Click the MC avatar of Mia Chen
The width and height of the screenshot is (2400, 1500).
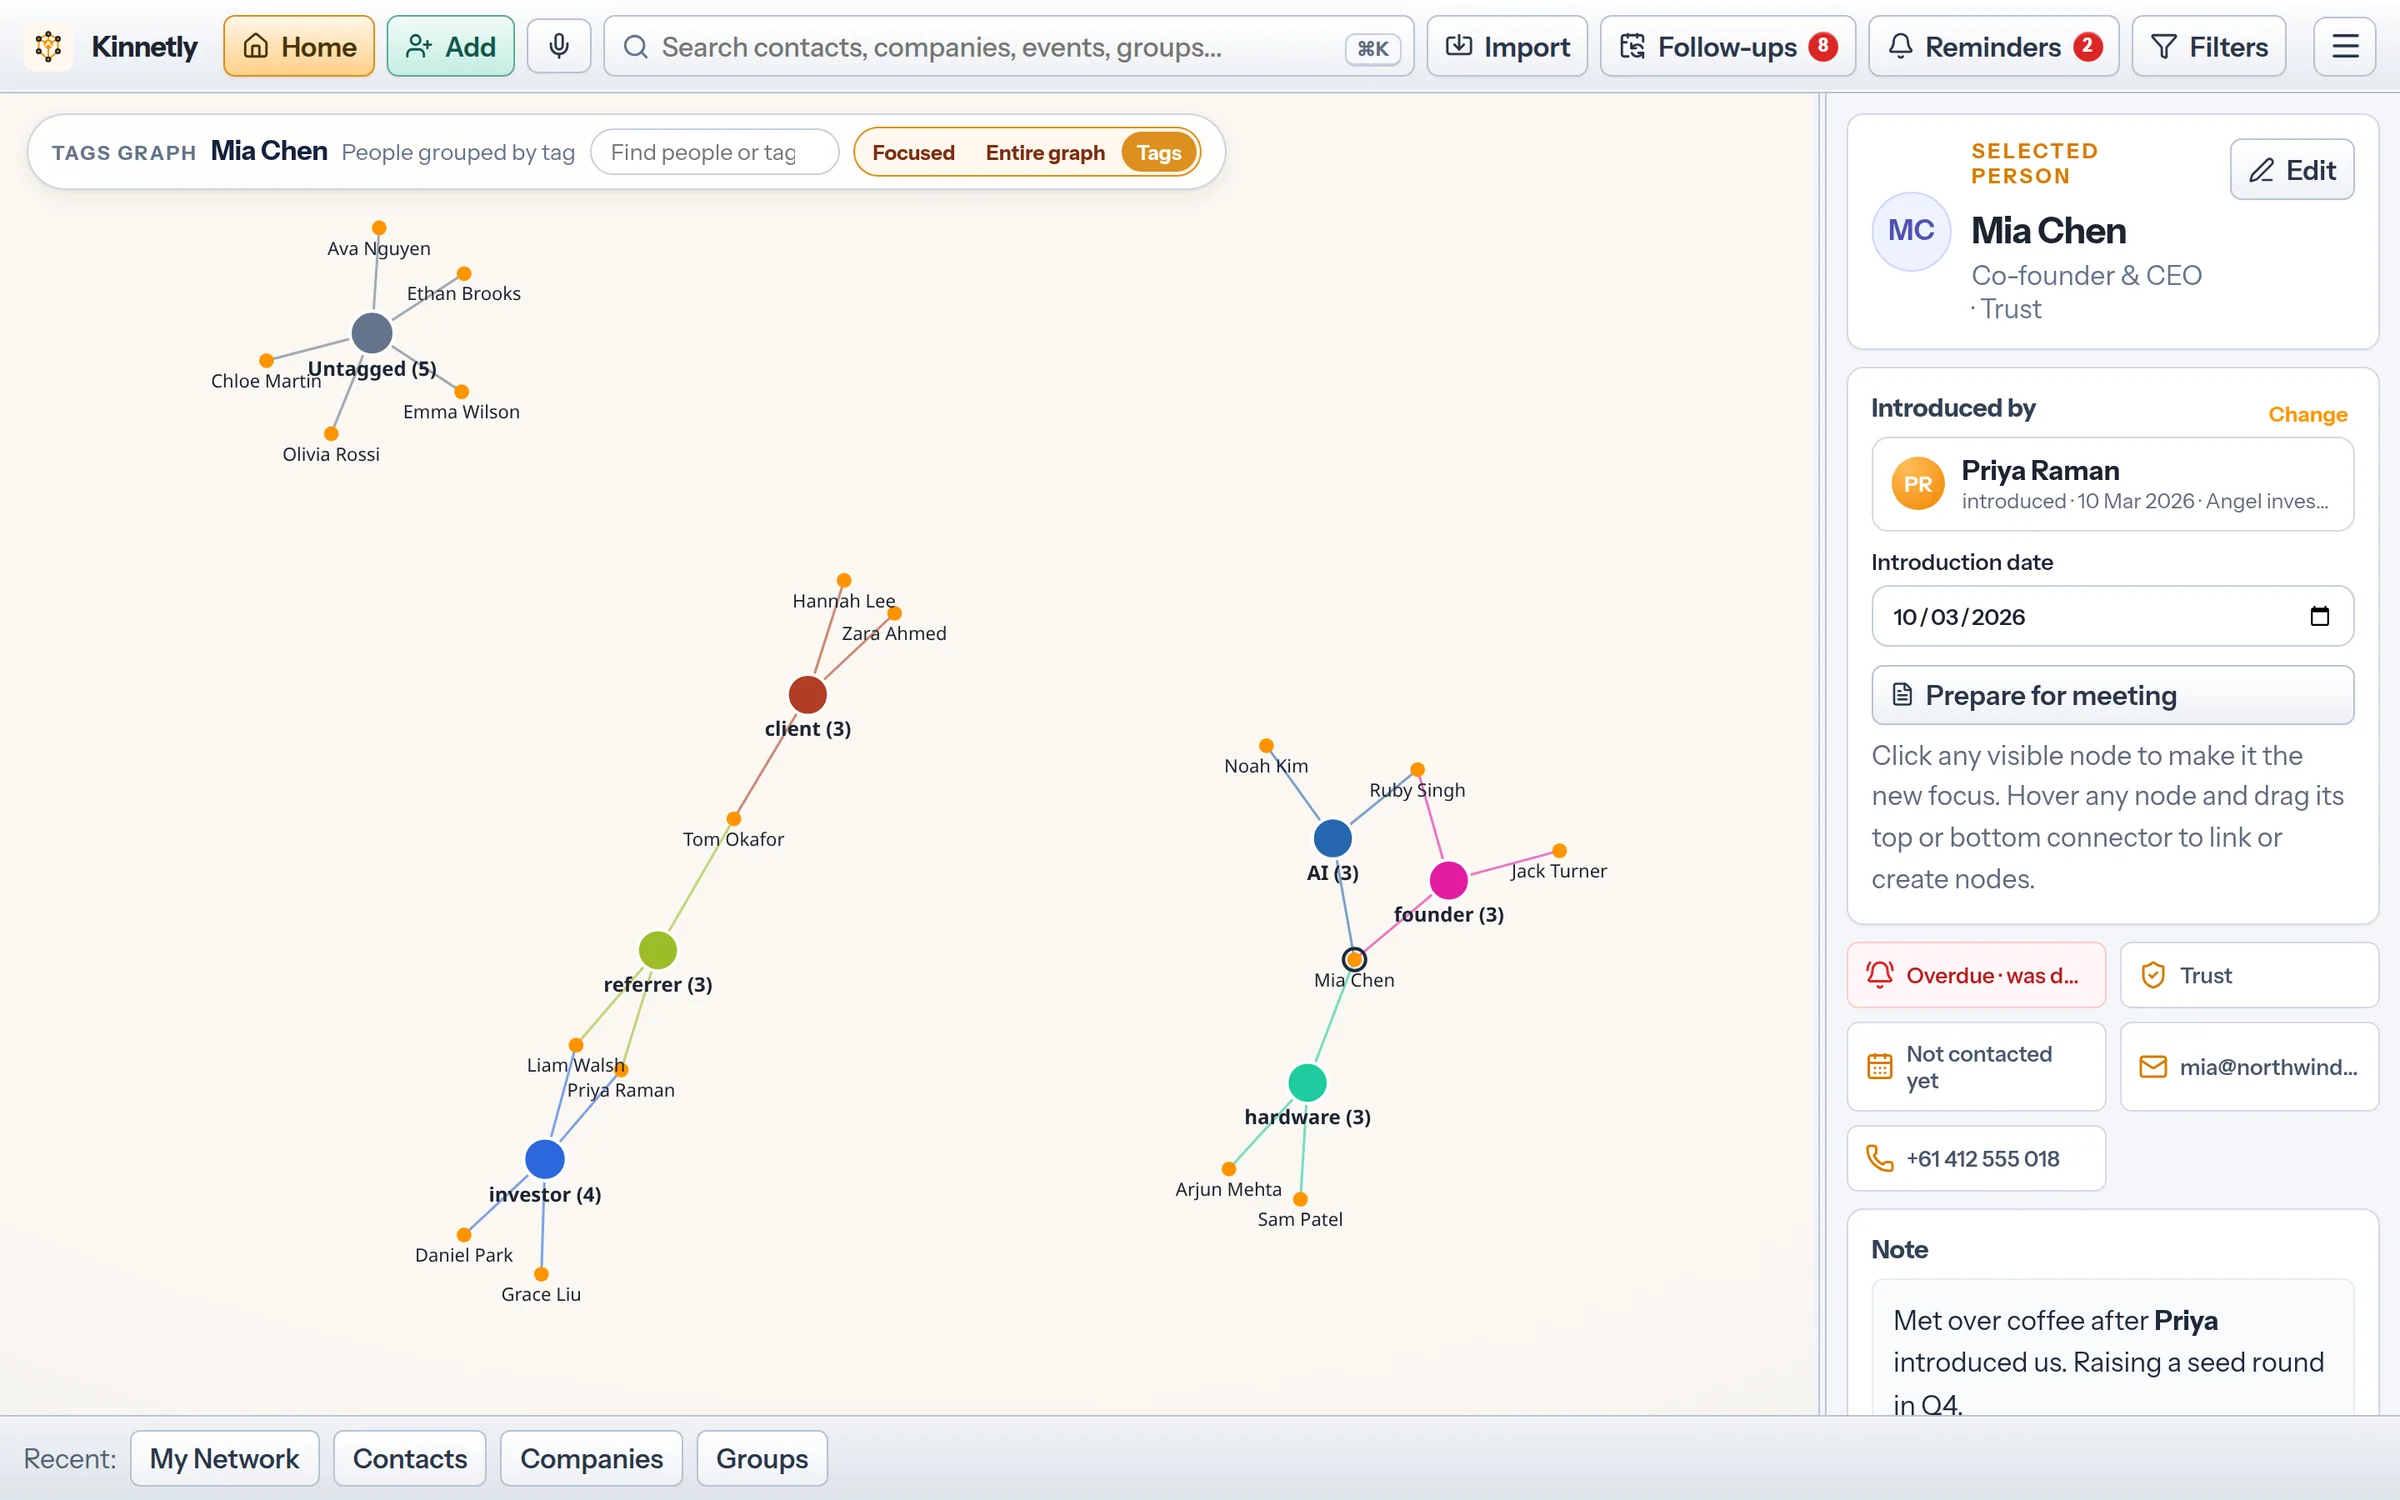tap(1911, 231)
